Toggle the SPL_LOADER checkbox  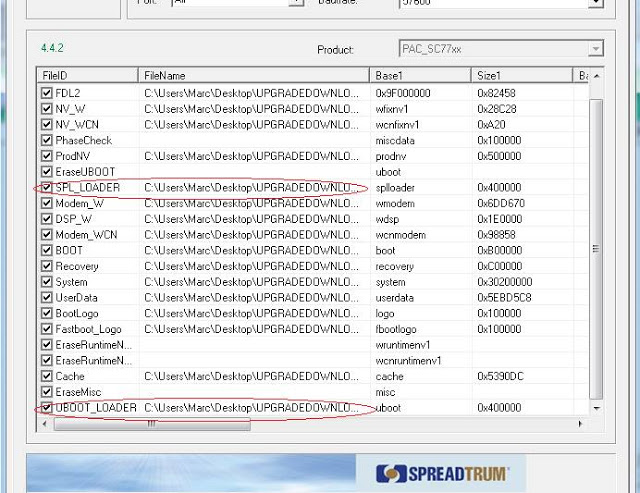pos(47,187)
